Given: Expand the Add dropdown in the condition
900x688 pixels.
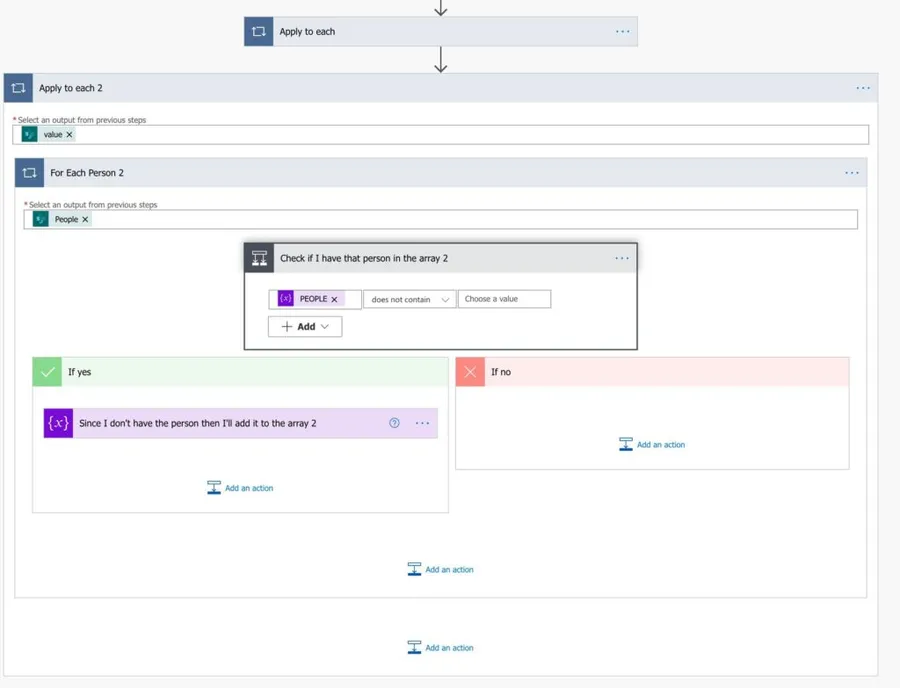Looking at the screenshot, I should pos(305,327).
